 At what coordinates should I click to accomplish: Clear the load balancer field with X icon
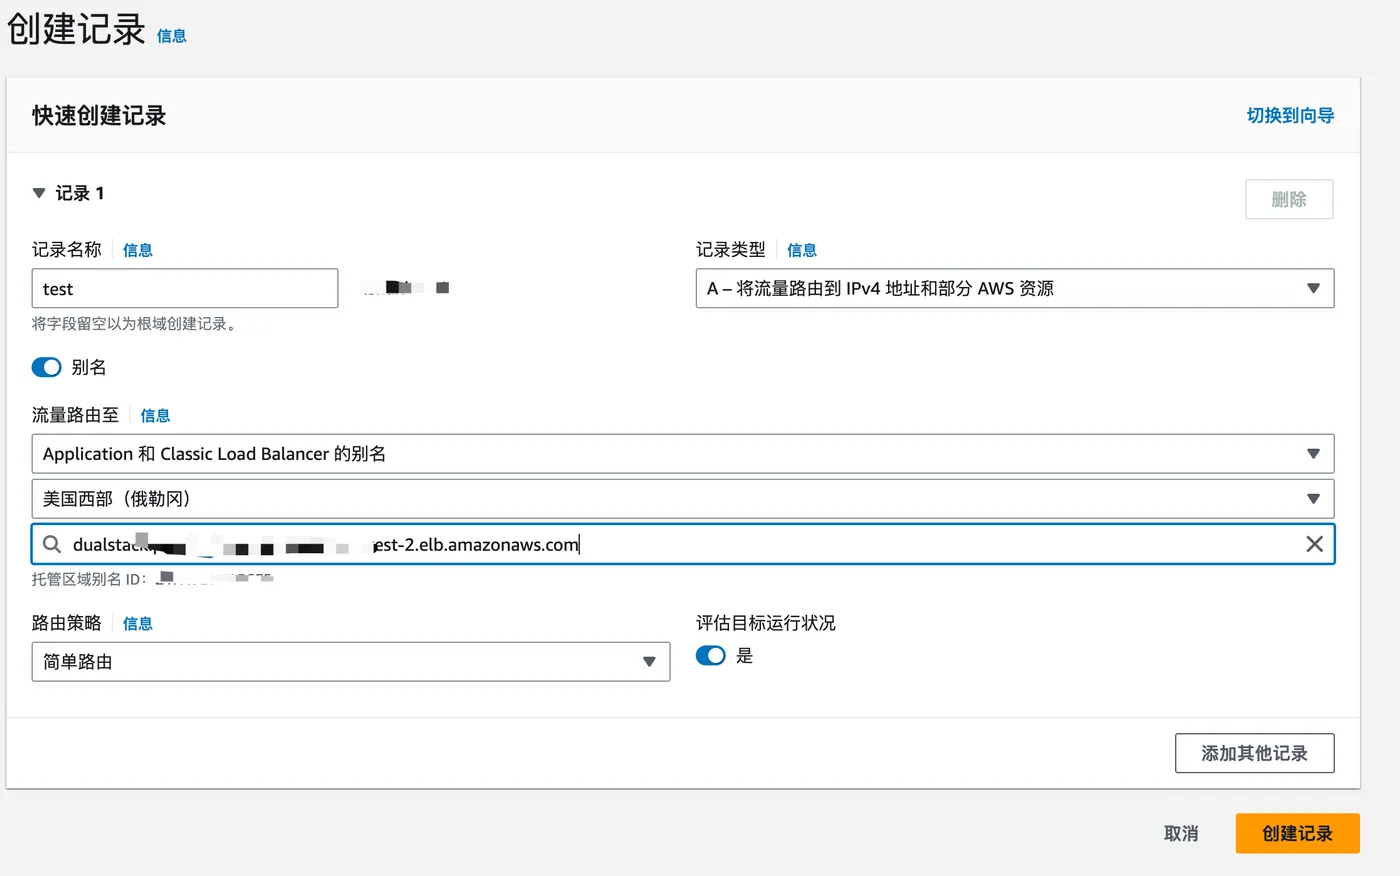coord(1314,544)
